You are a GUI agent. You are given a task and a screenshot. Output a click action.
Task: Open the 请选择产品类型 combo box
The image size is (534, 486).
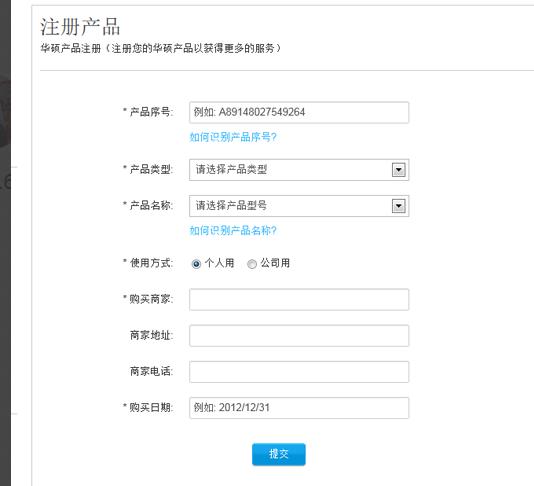coord(299,170)
